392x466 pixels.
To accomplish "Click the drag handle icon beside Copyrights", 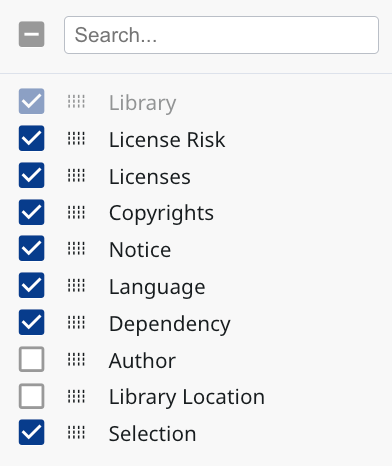I will [x=76, y=212].
